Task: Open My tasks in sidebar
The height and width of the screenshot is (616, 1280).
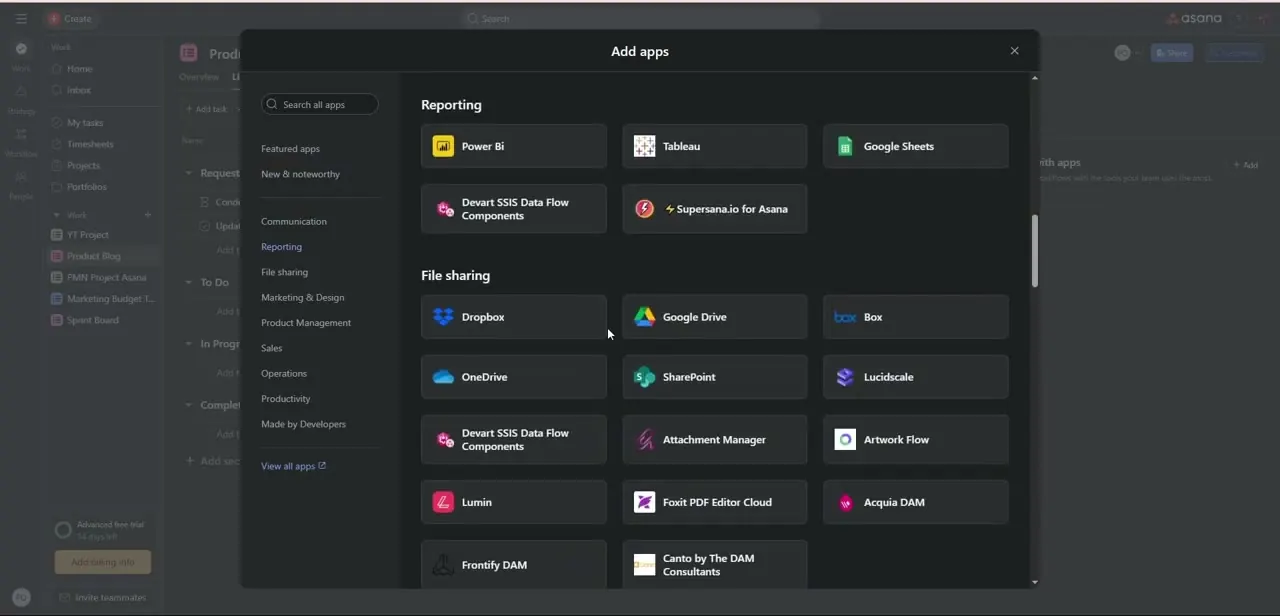Action: click(84, 123)
